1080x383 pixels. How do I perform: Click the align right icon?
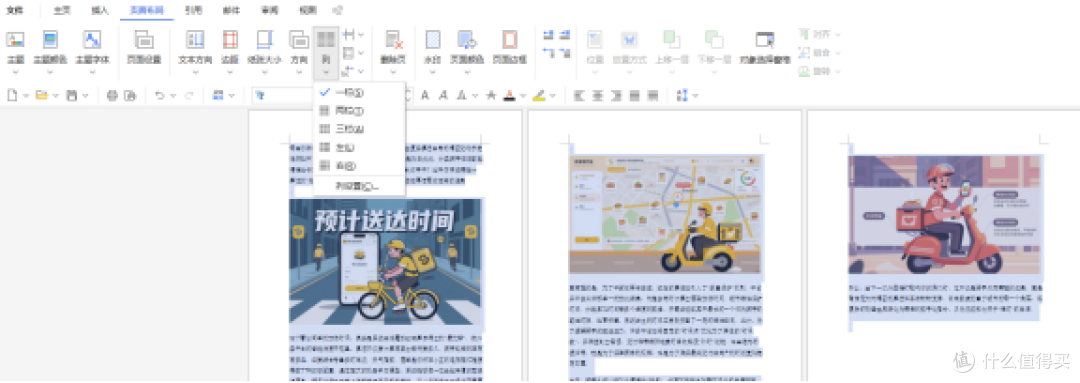[x=616, y=95]
